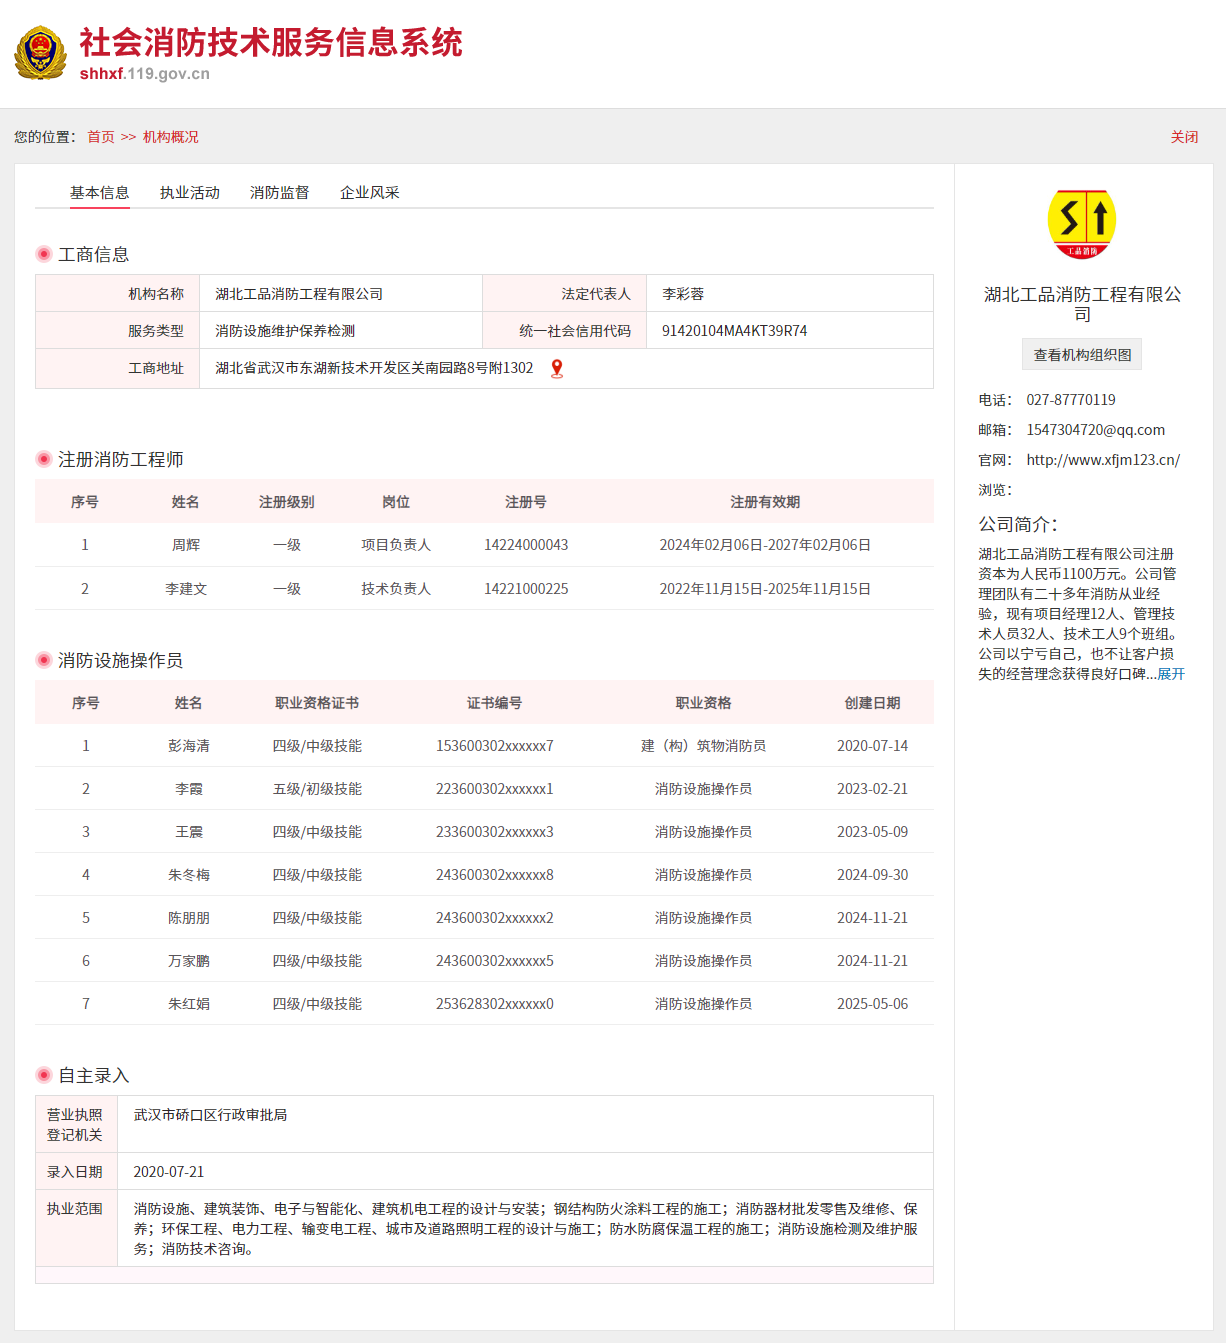Click the 公司简介 heading
The width and height of the screenshot is (1226, 1343).
(1018, 524)
